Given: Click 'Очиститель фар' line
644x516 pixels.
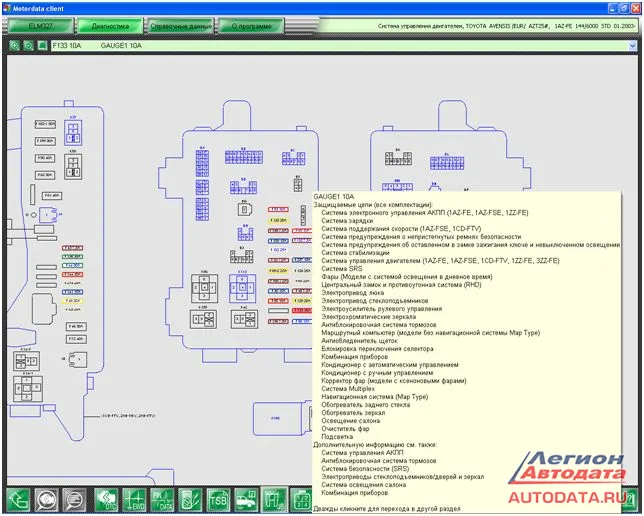Looking at the screenshot, I should [x=345, y=429].
